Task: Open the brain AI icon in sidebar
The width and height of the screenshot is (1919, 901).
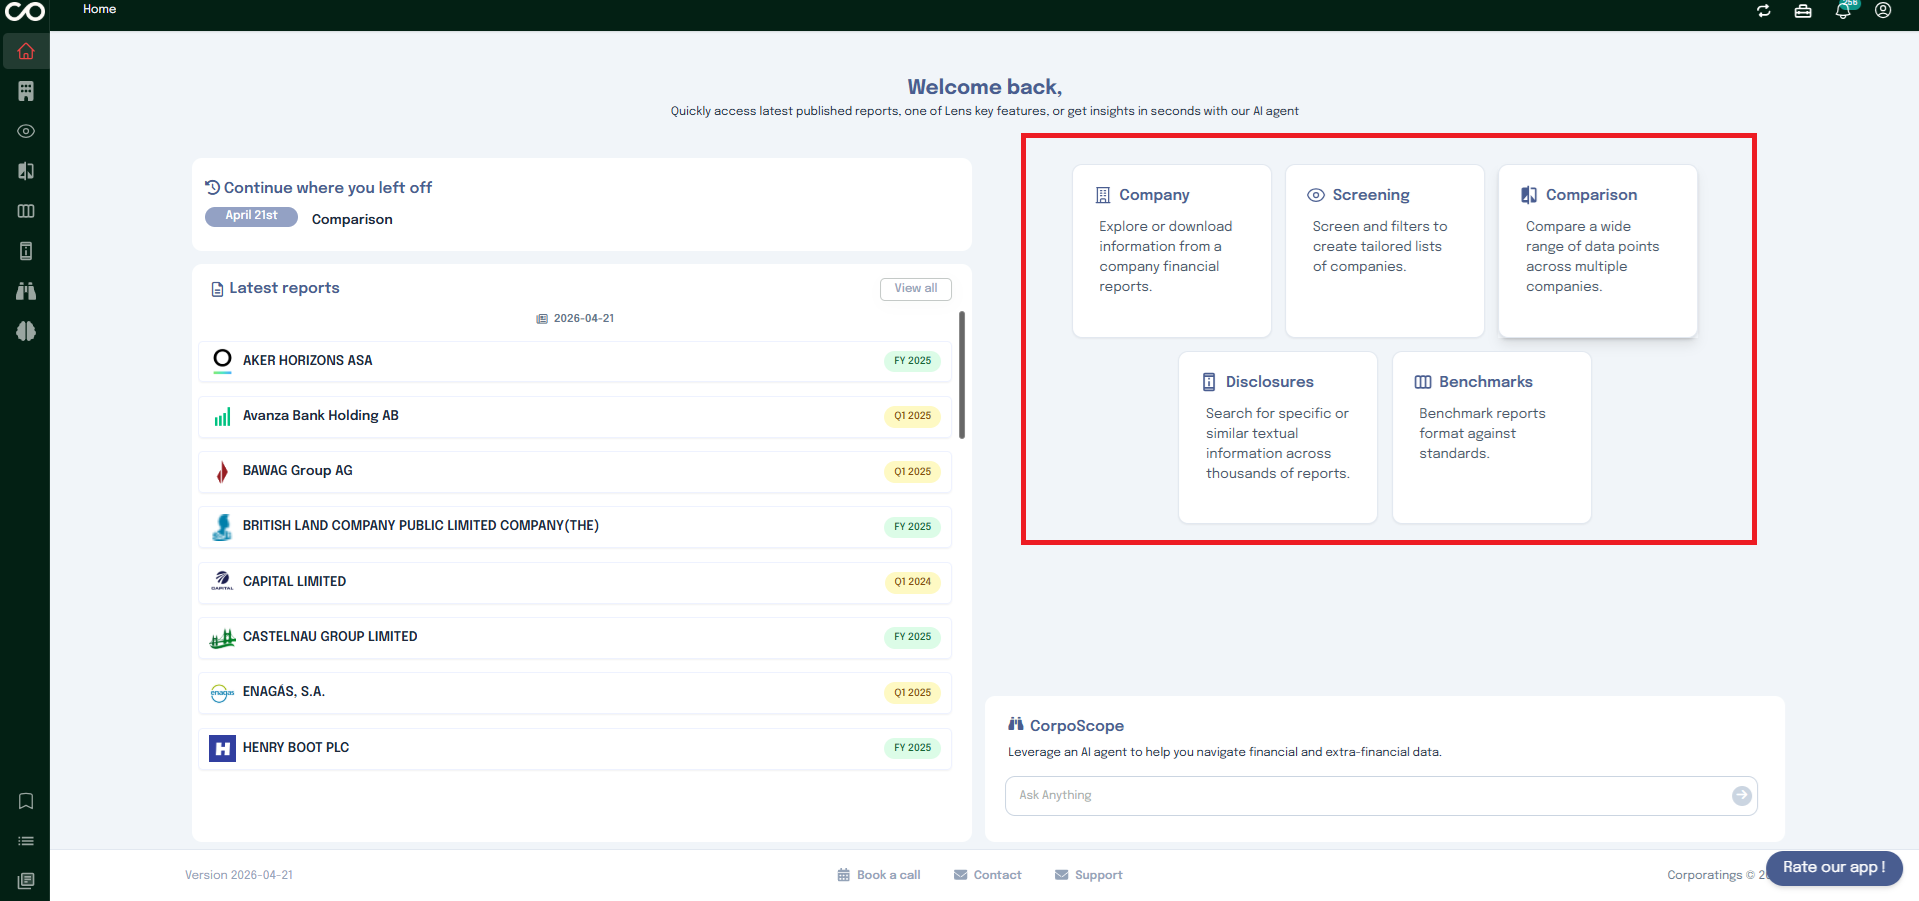Action: click(x=26, y=331)
